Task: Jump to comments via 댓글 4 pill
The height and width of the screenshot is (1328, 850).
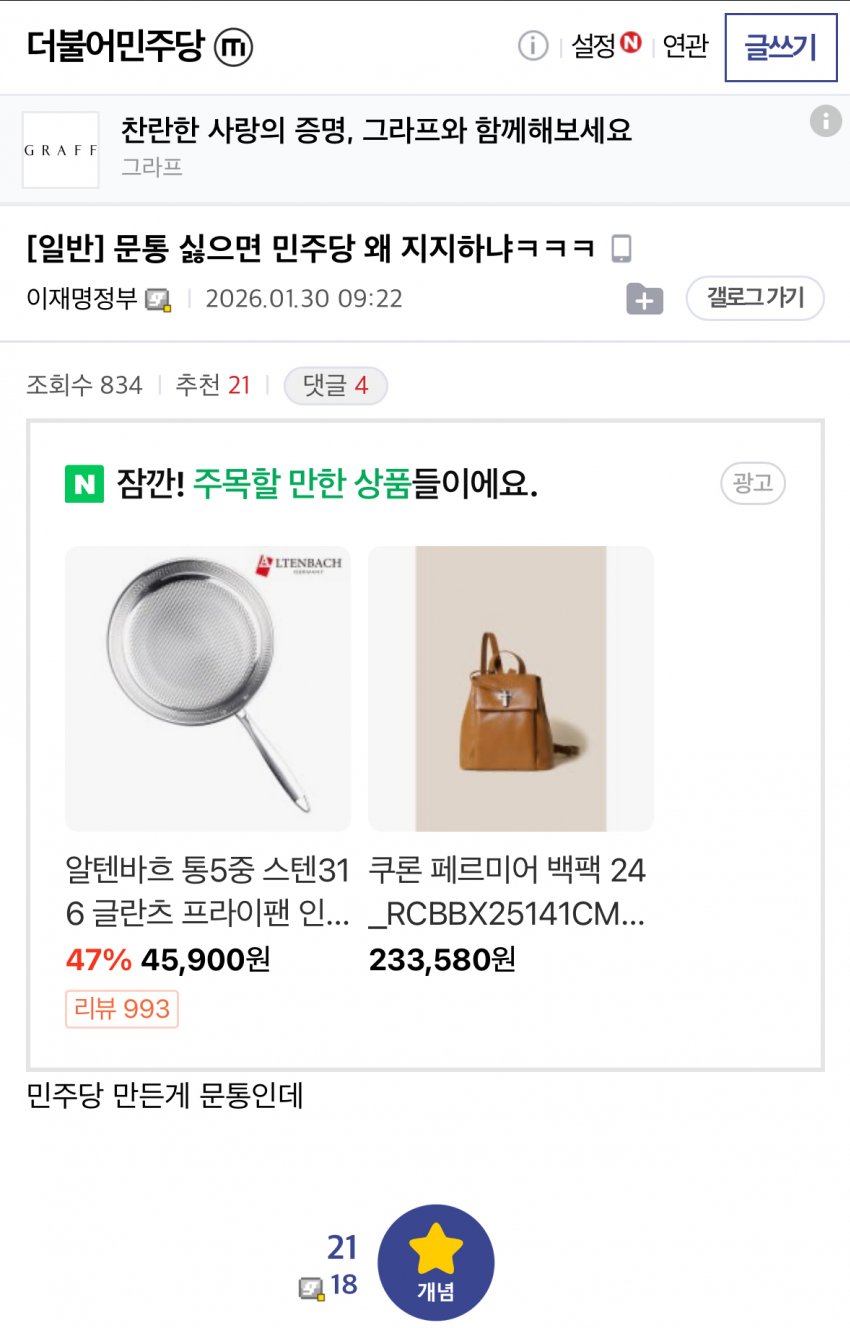Action: pos(335,385)
